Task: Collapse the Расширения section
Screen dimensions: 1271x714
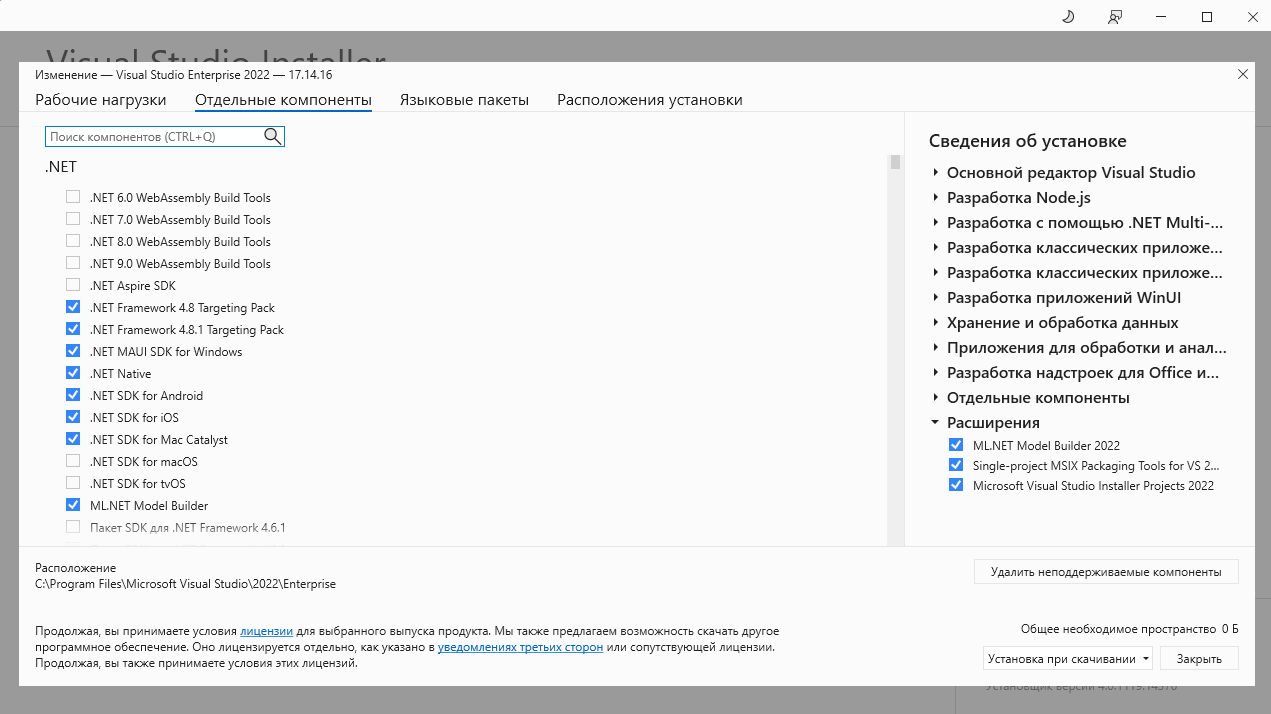Action: (x=935, y=423)
